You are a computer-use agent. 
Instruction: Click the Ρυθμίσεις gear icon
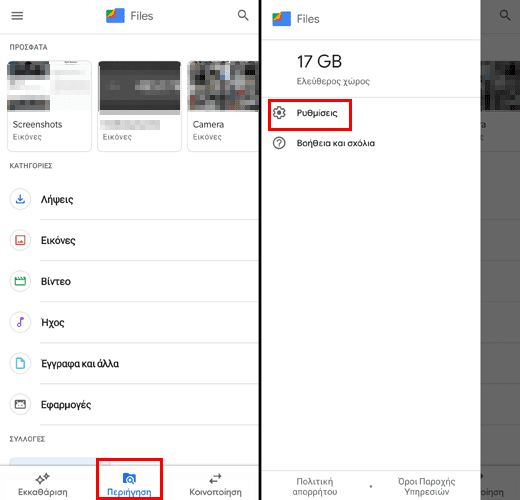point(279,113)
